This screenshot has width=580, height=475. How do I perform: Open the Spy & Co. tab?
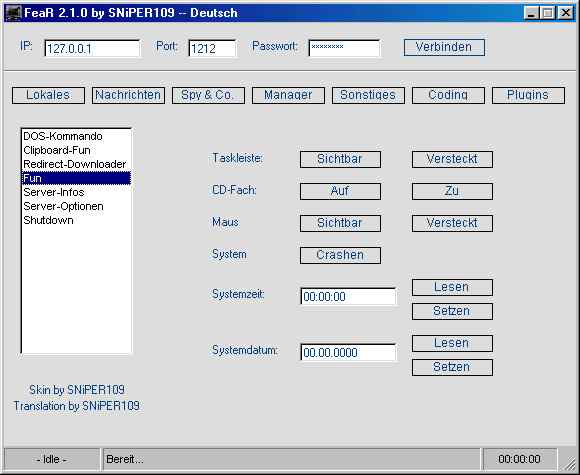(208, 95)
